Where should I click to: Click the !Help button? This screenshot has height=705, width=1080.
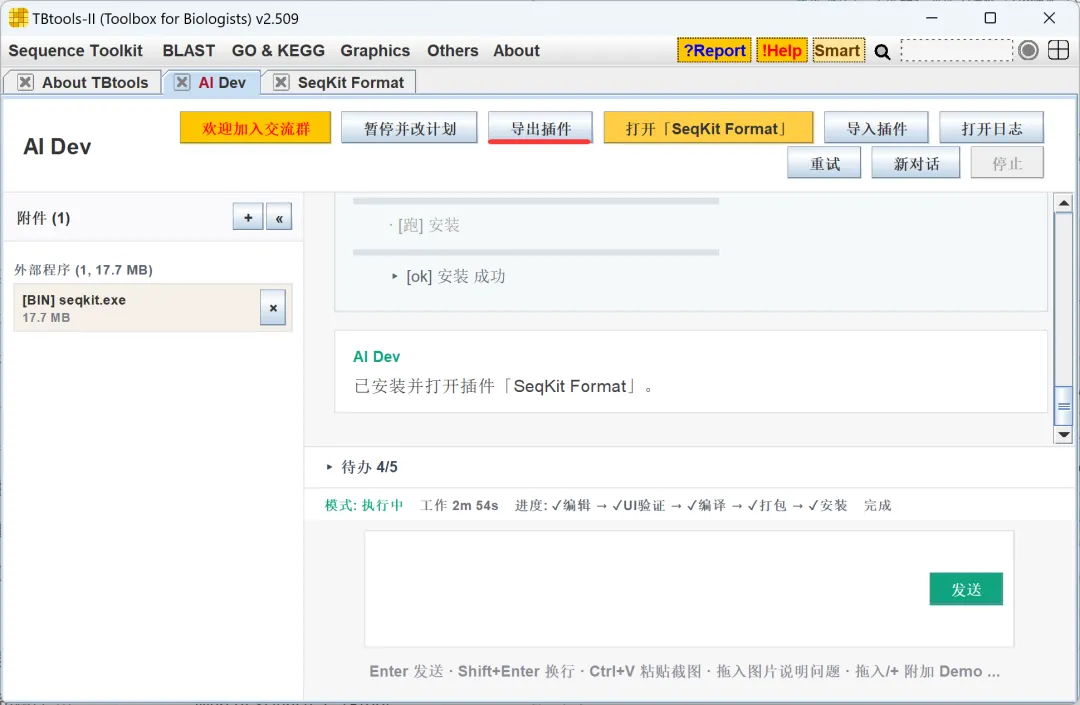click(x=782, y=50)
